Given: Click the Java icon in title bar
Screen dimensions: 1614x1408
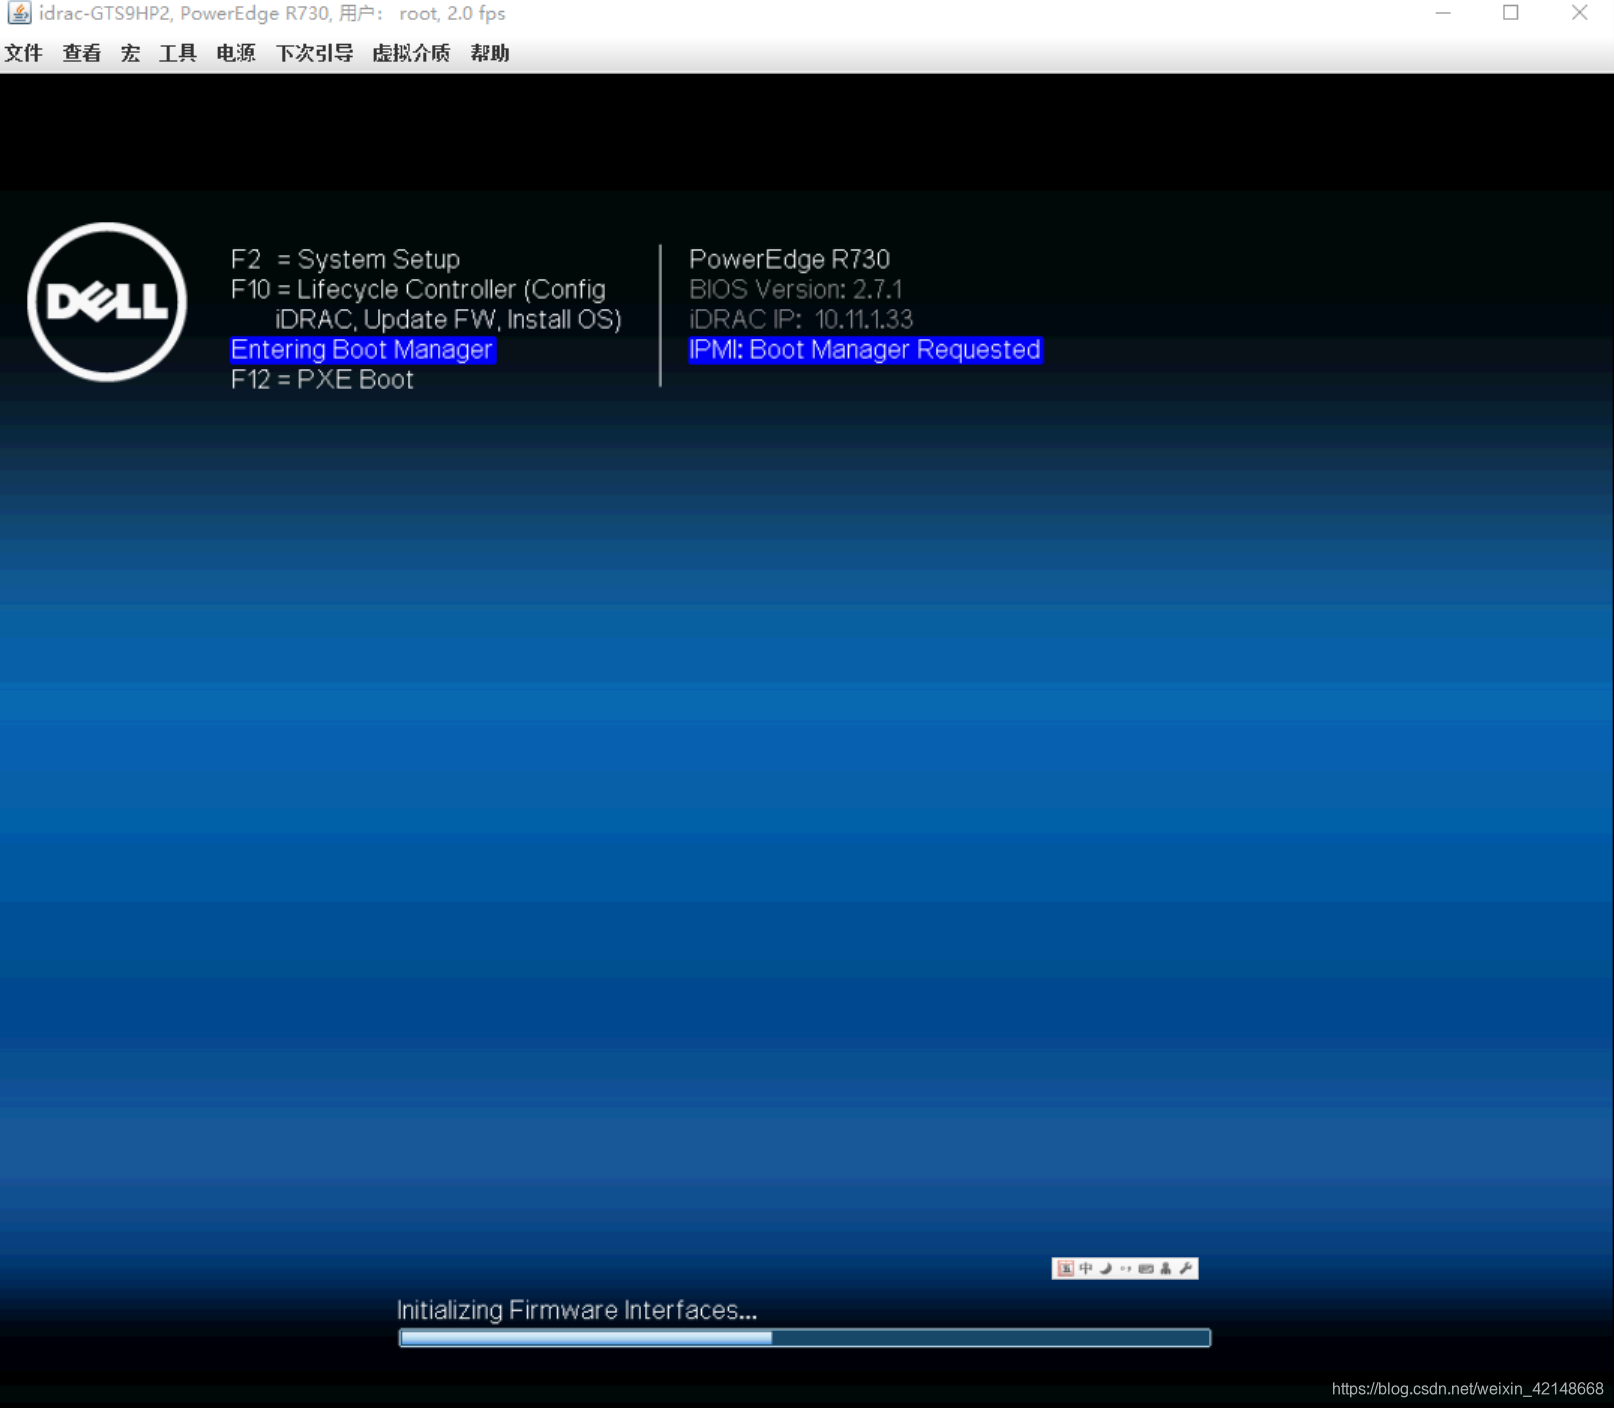Looking at the screenshot, I should (19, 13).
